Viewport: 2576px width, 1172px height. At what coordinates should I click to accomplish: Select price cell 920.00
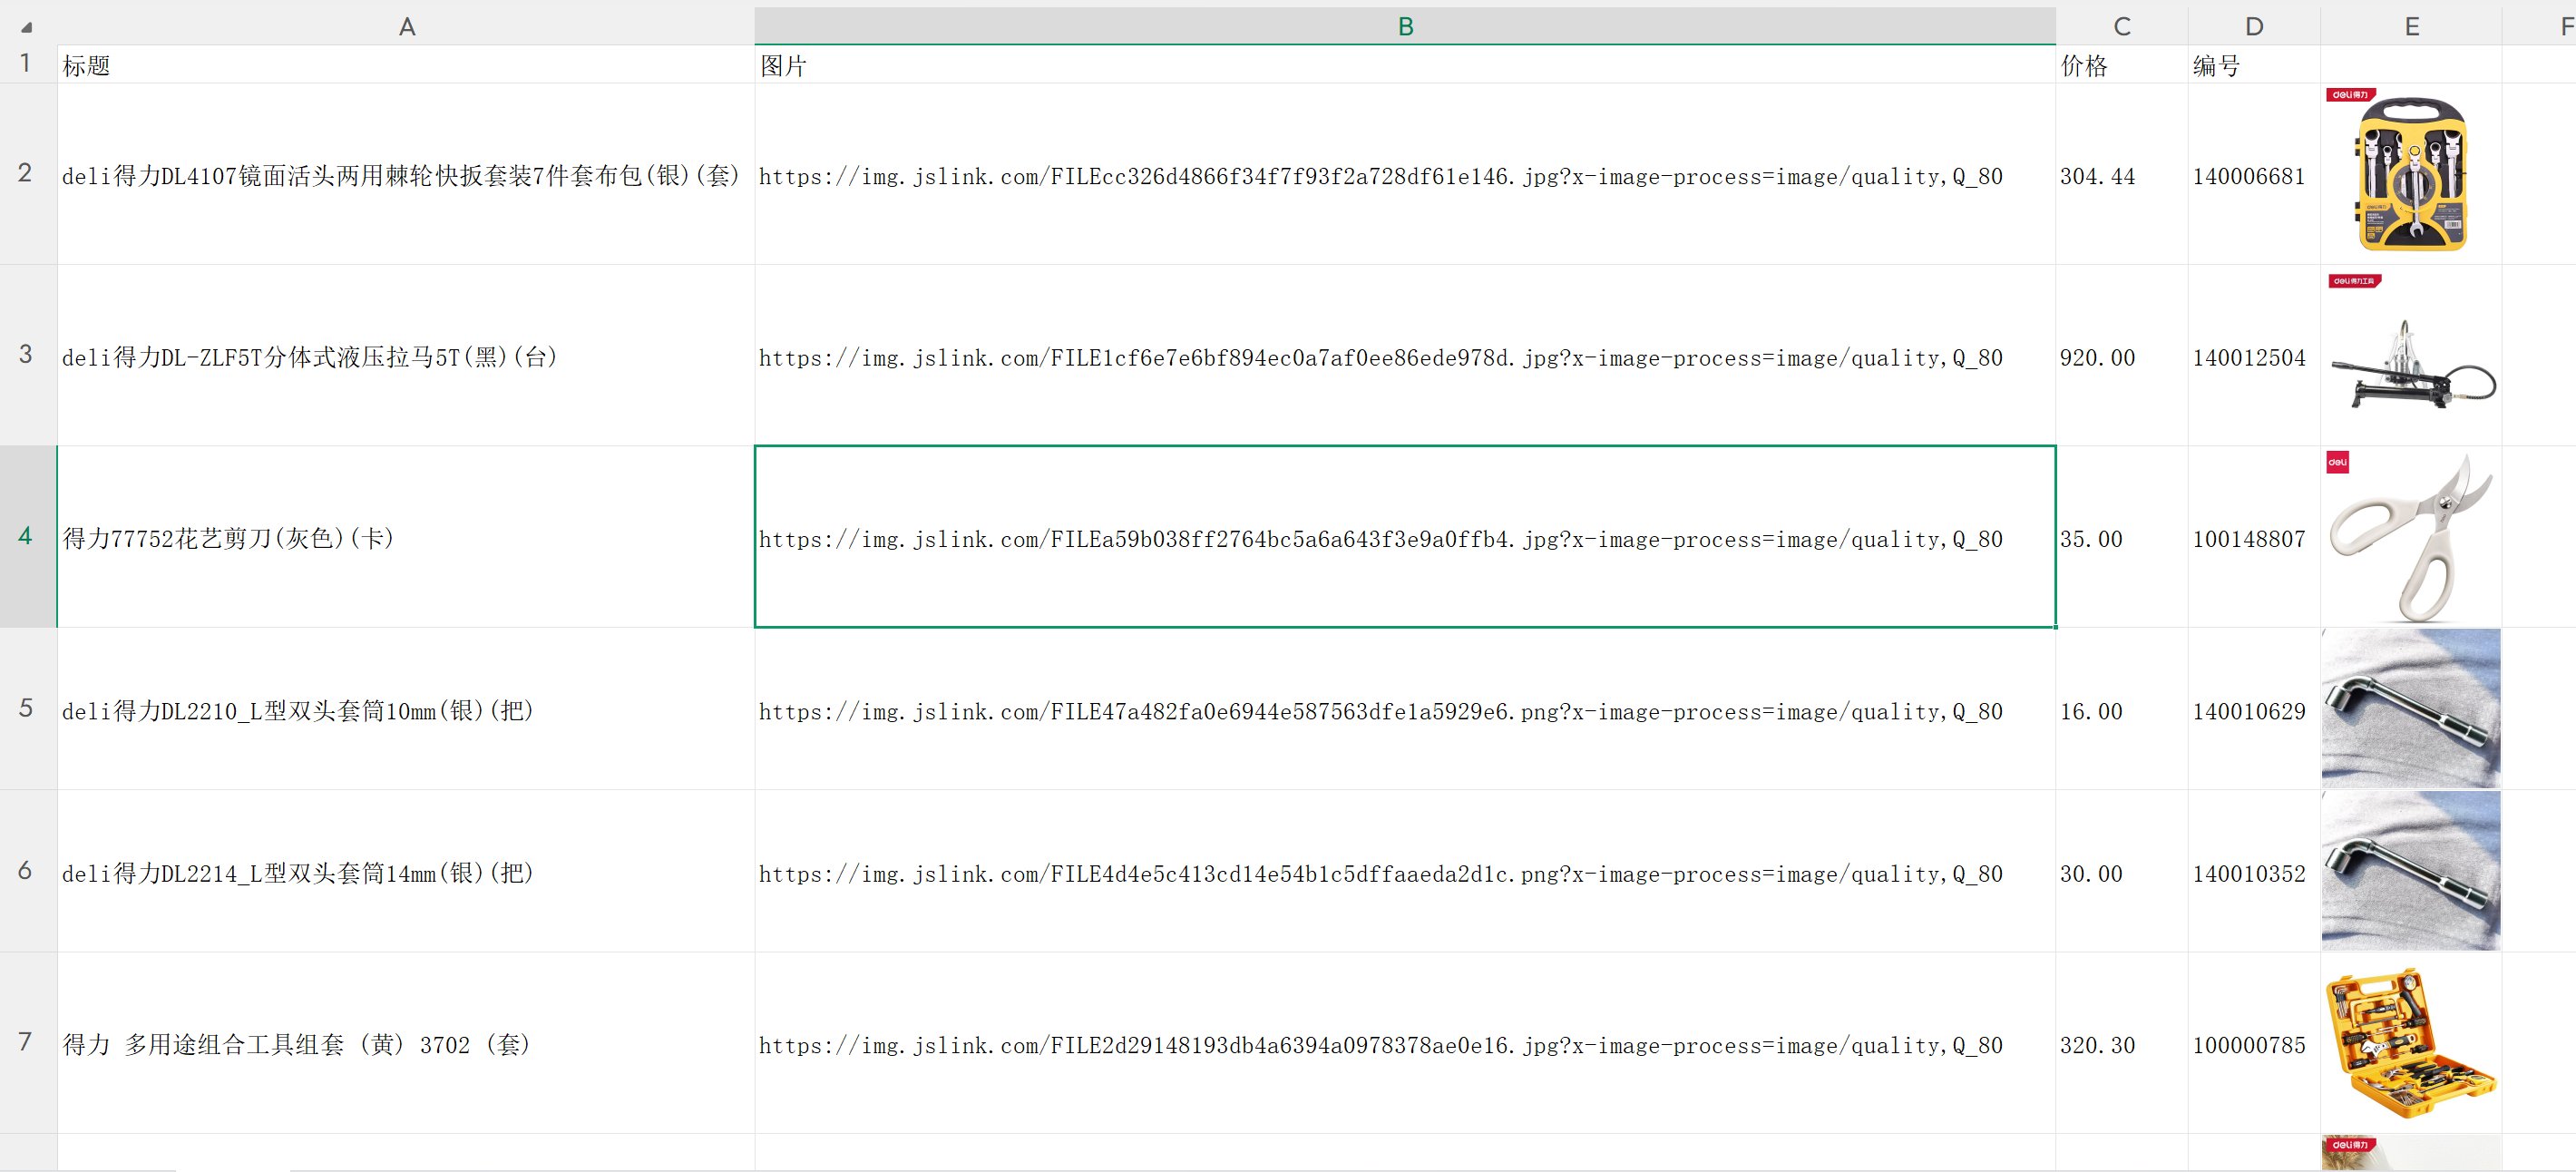(x=2121, y=356)
